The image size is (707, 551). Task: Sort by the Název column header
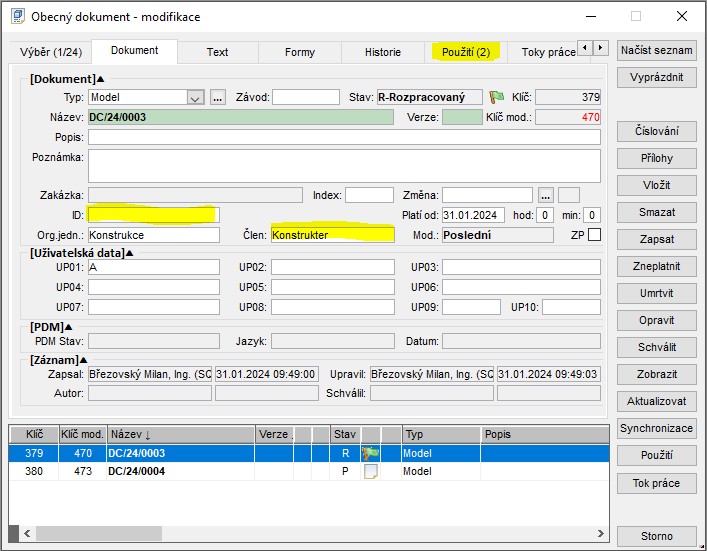point(181,434)
